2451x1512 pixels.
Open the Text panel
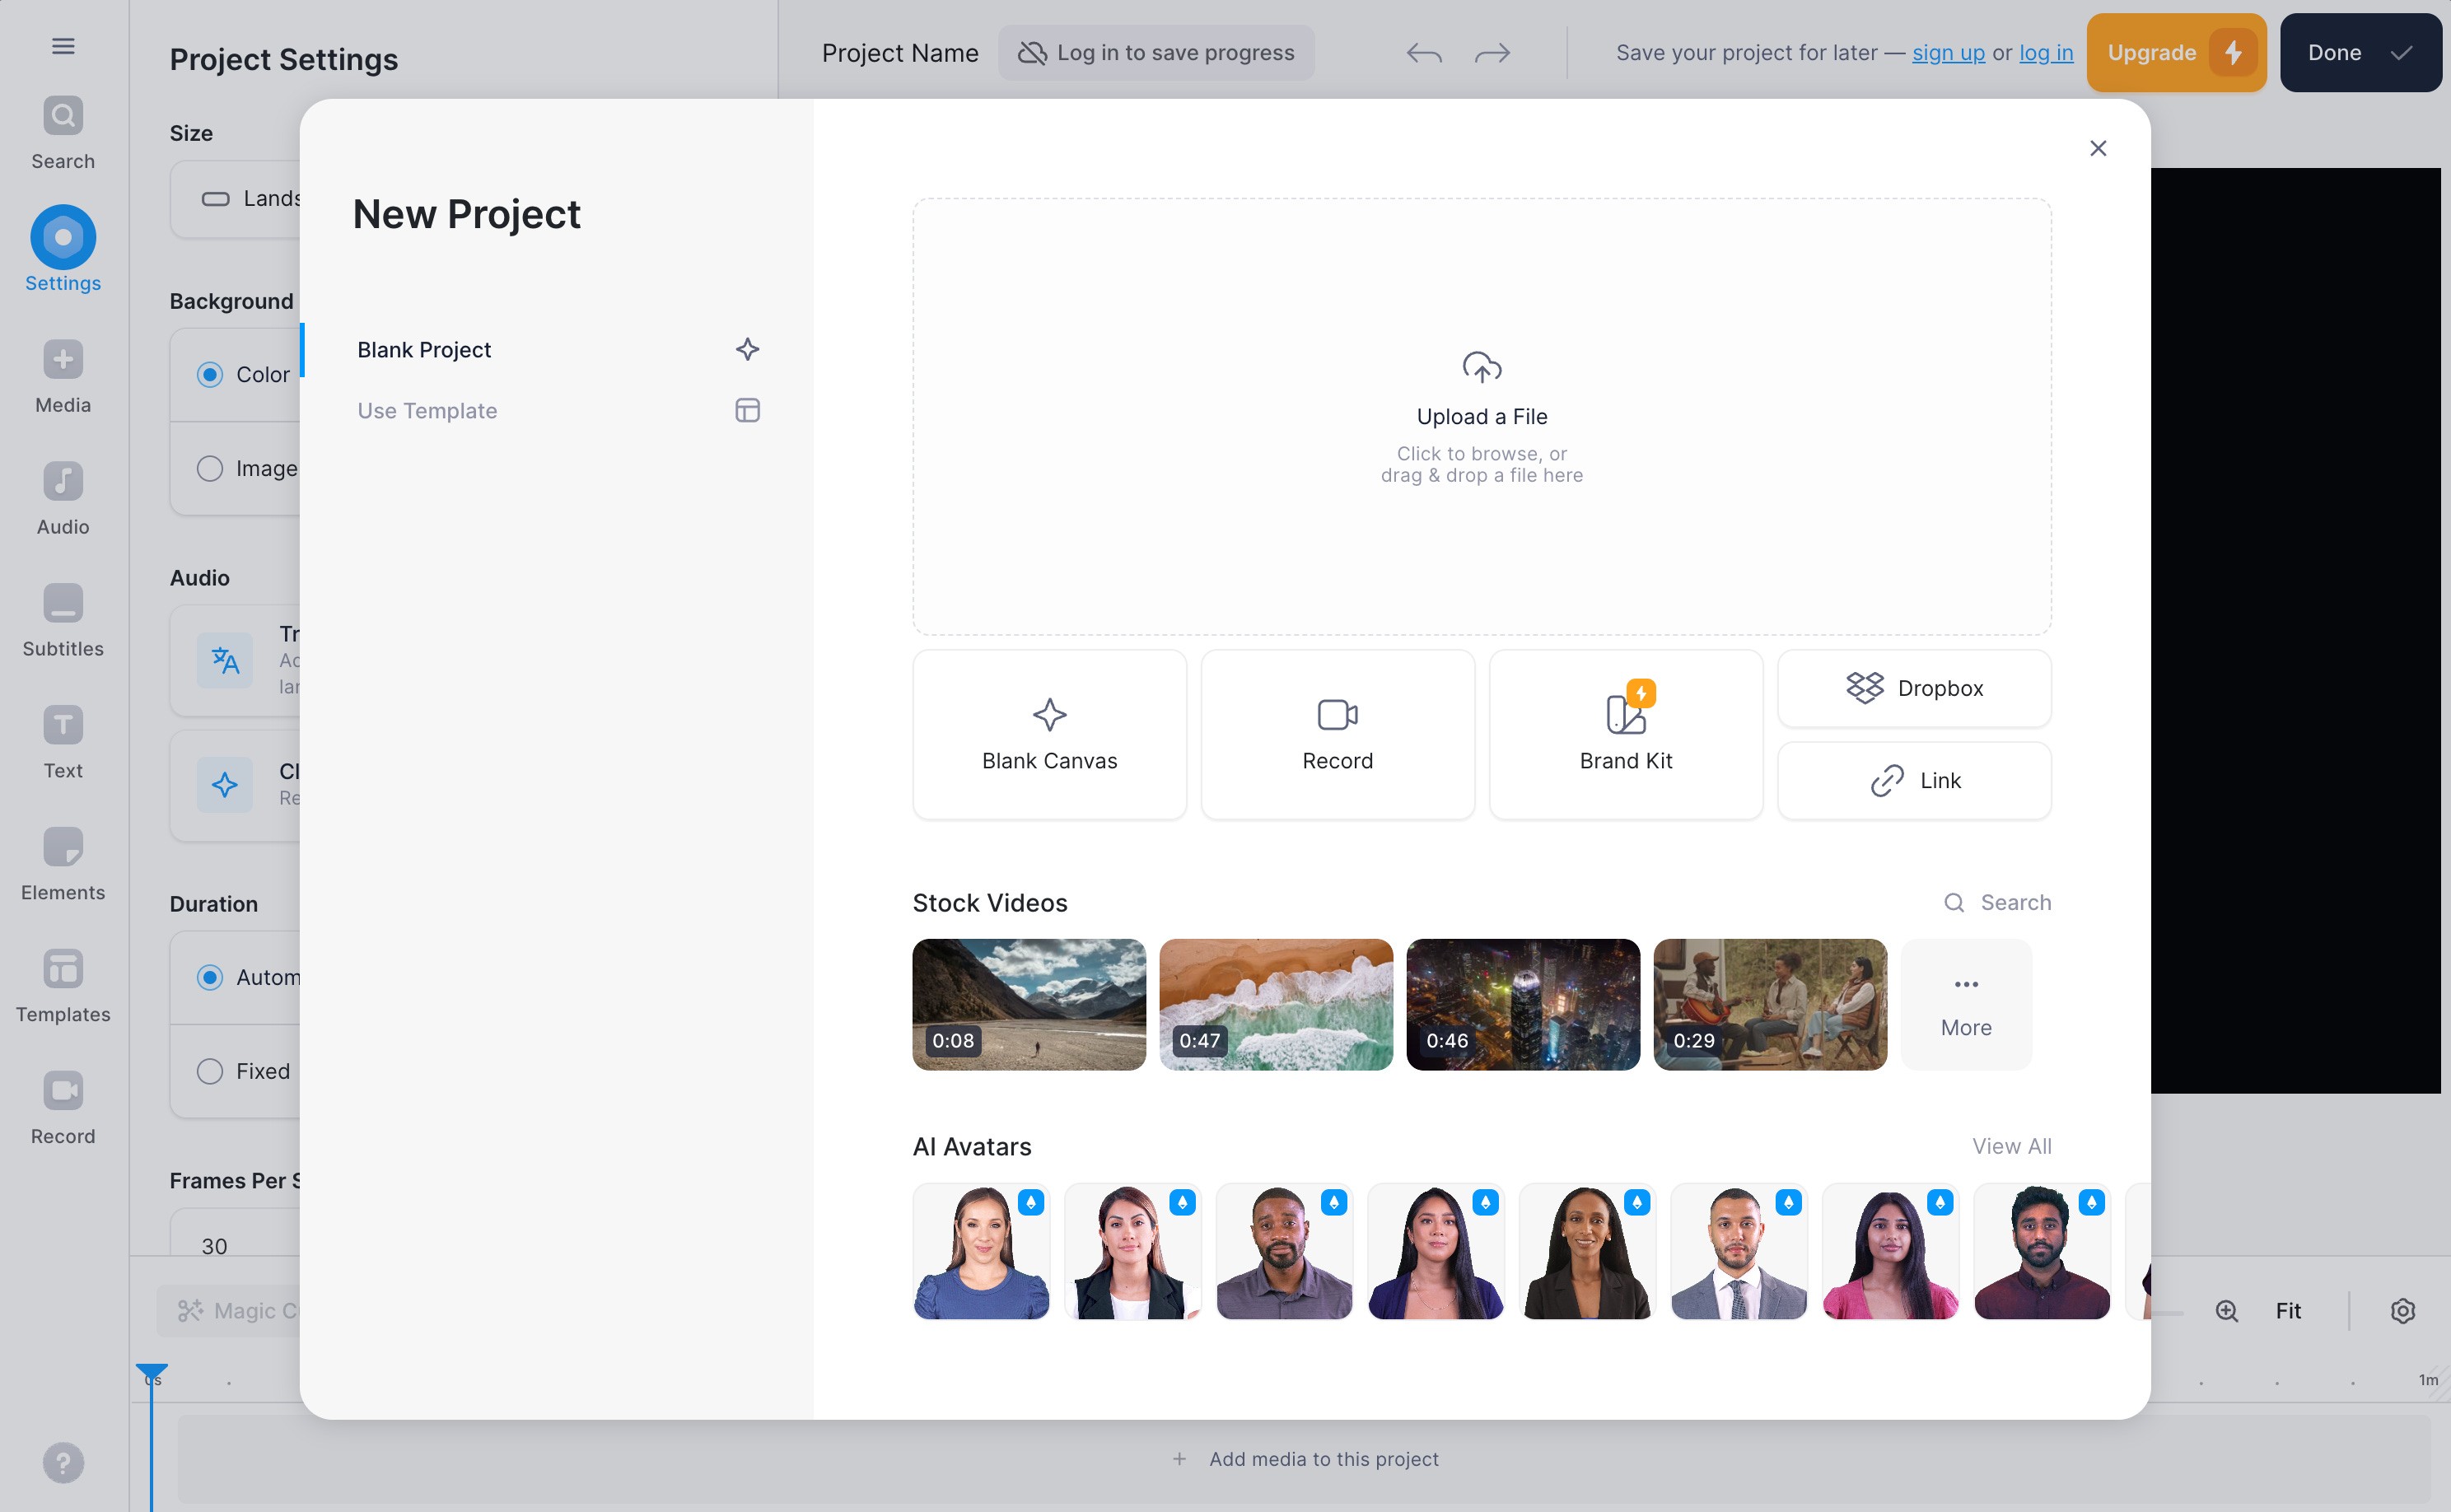pos(62,740)
